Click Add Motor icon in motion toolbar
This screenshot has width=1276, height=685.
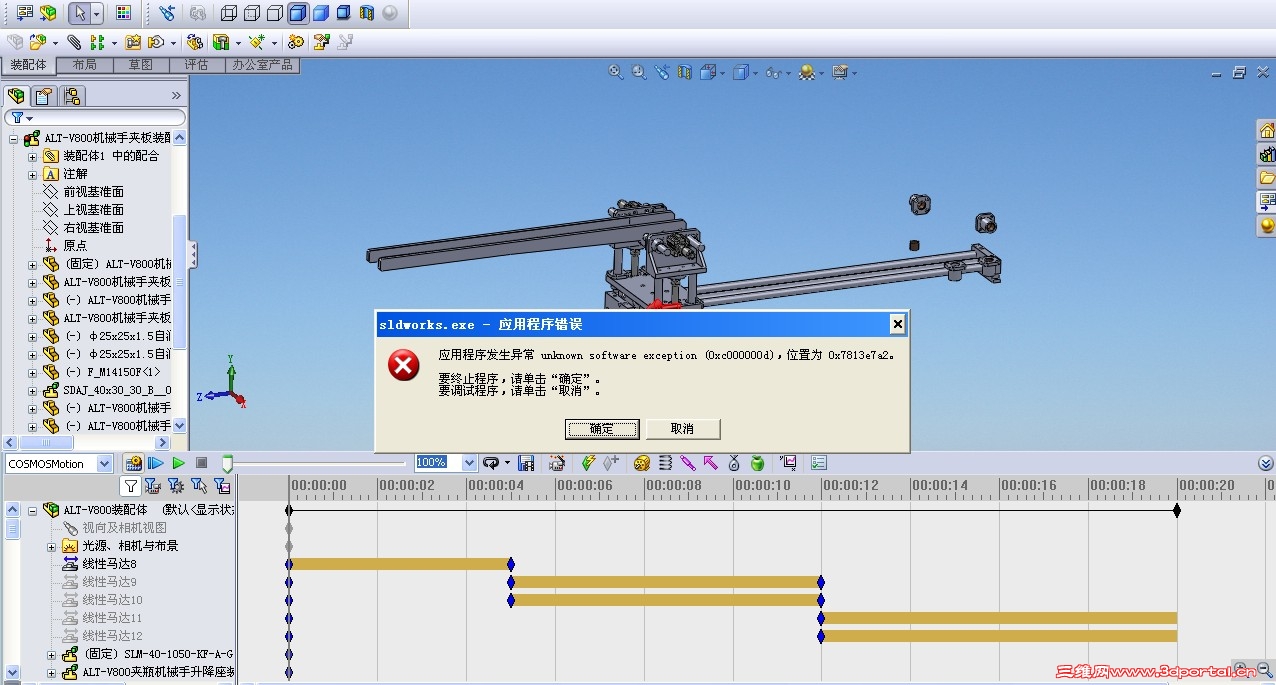(x=642, y=463)
